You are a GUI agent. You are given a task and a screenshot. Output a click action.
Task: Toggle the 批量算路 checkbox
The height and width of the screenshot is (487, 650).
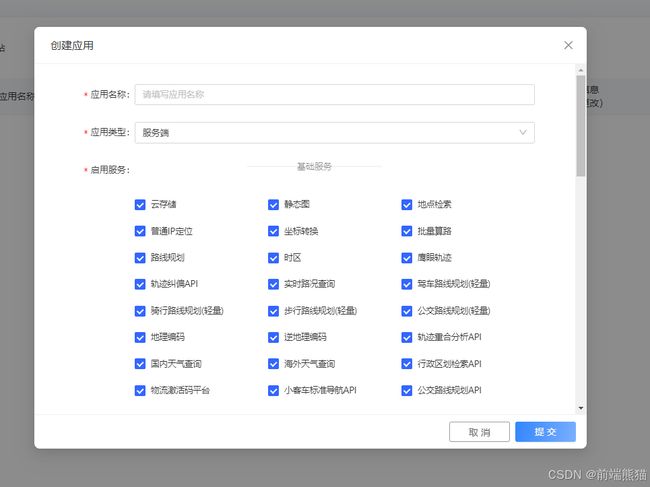point(407,231)
